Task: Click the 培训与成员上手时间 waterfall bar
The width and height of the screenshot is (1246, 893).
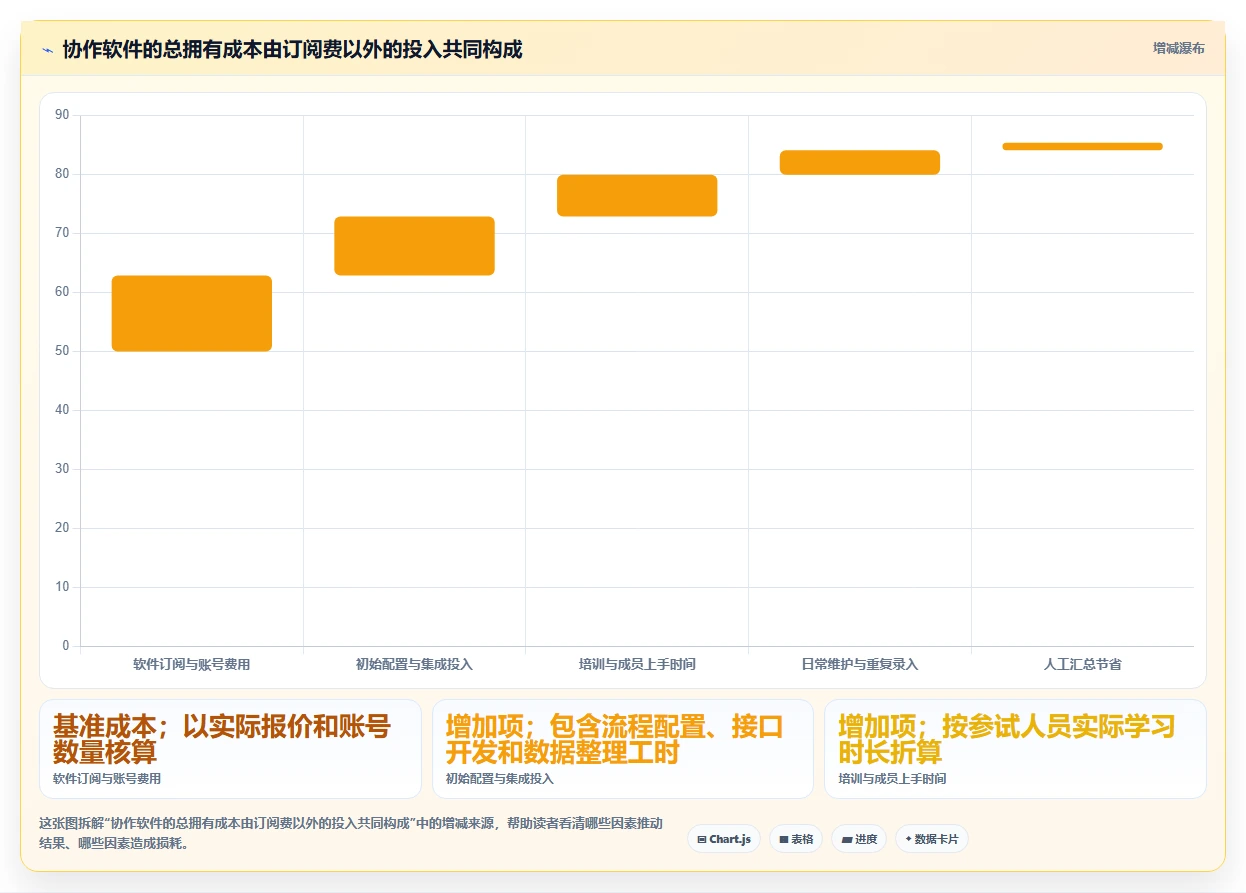Action: pos(637,195)
